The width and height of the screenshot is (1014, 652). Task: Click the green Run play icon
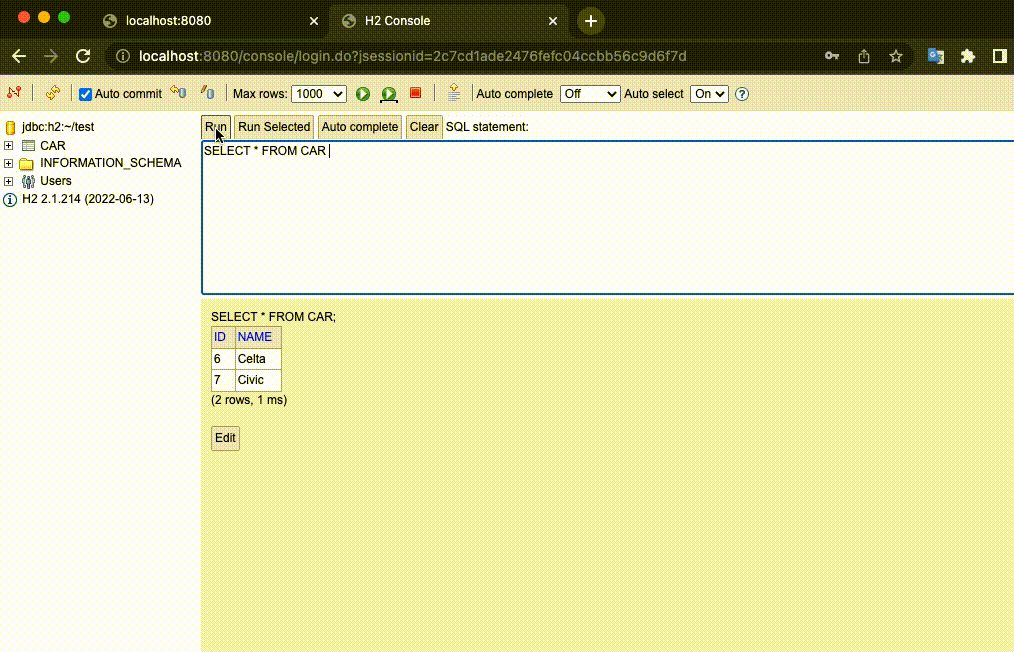pyautogui.click(x=363, y=94)
